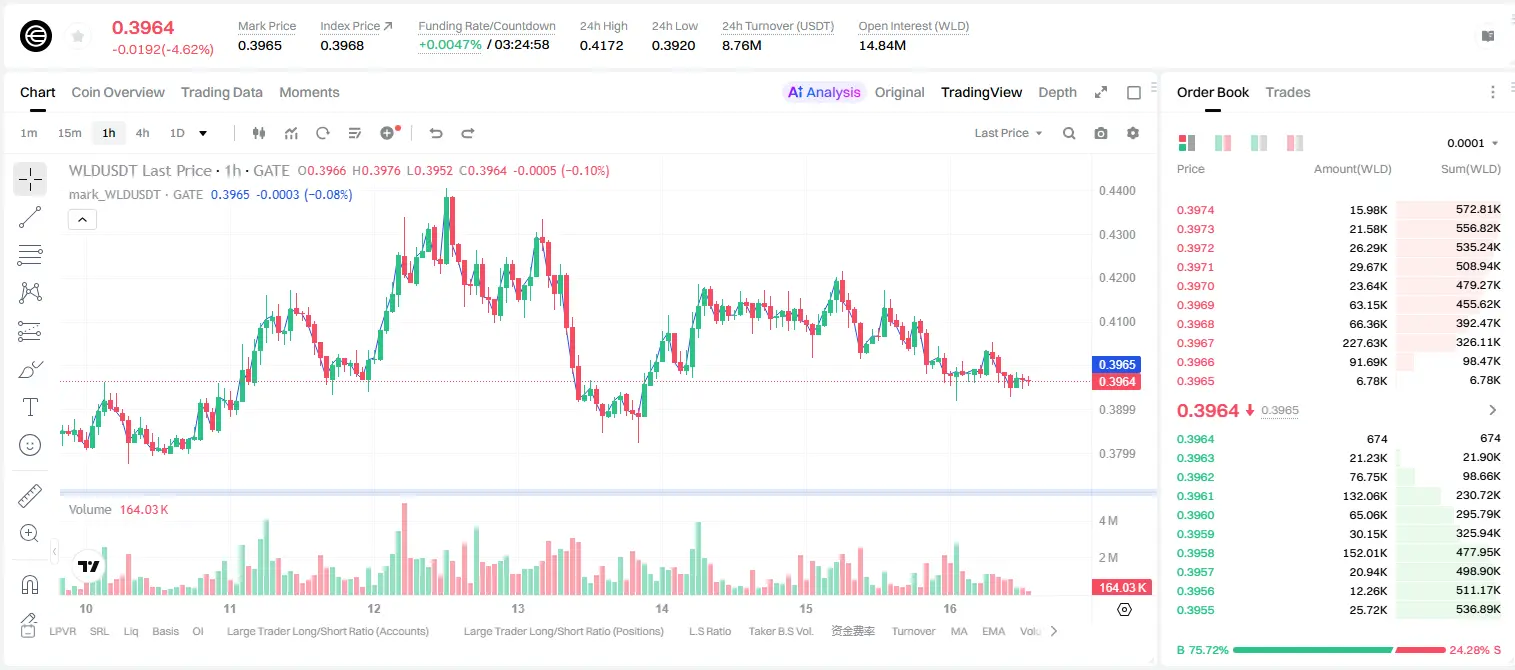Open the Last Price dropdown
This screenshot has height=670, width=1515.
pos(1008,133)
